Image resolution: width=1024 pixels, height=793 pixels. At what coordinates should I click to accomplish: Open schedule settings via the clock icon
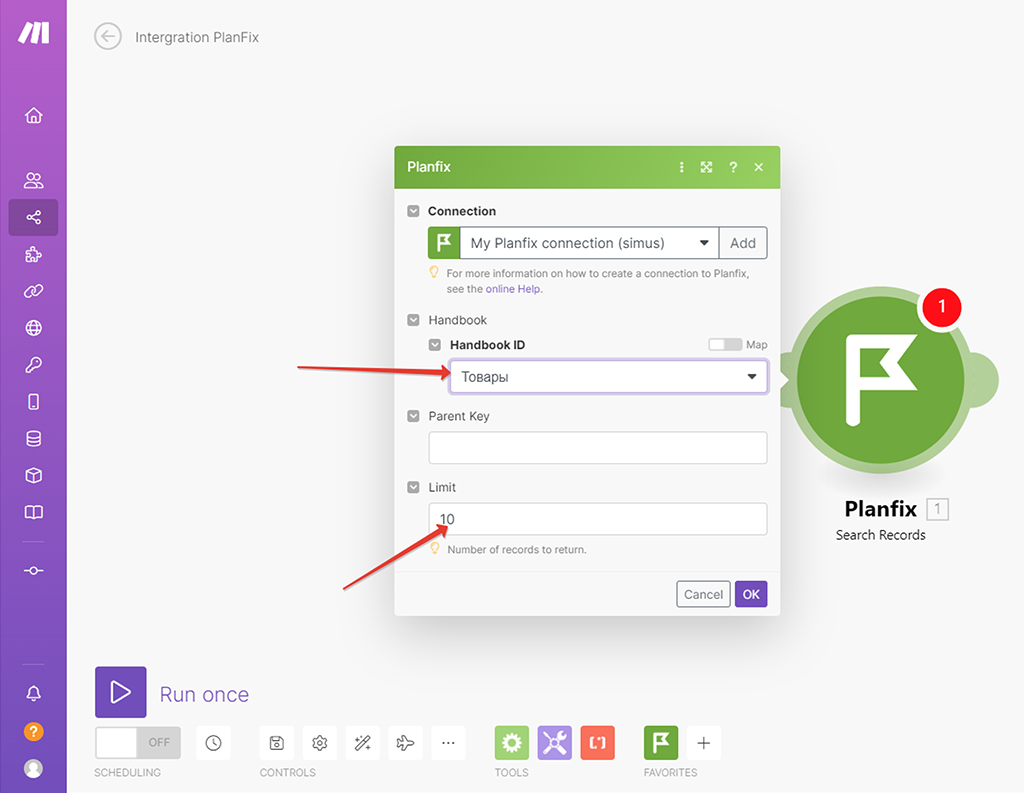click(214, 743)
